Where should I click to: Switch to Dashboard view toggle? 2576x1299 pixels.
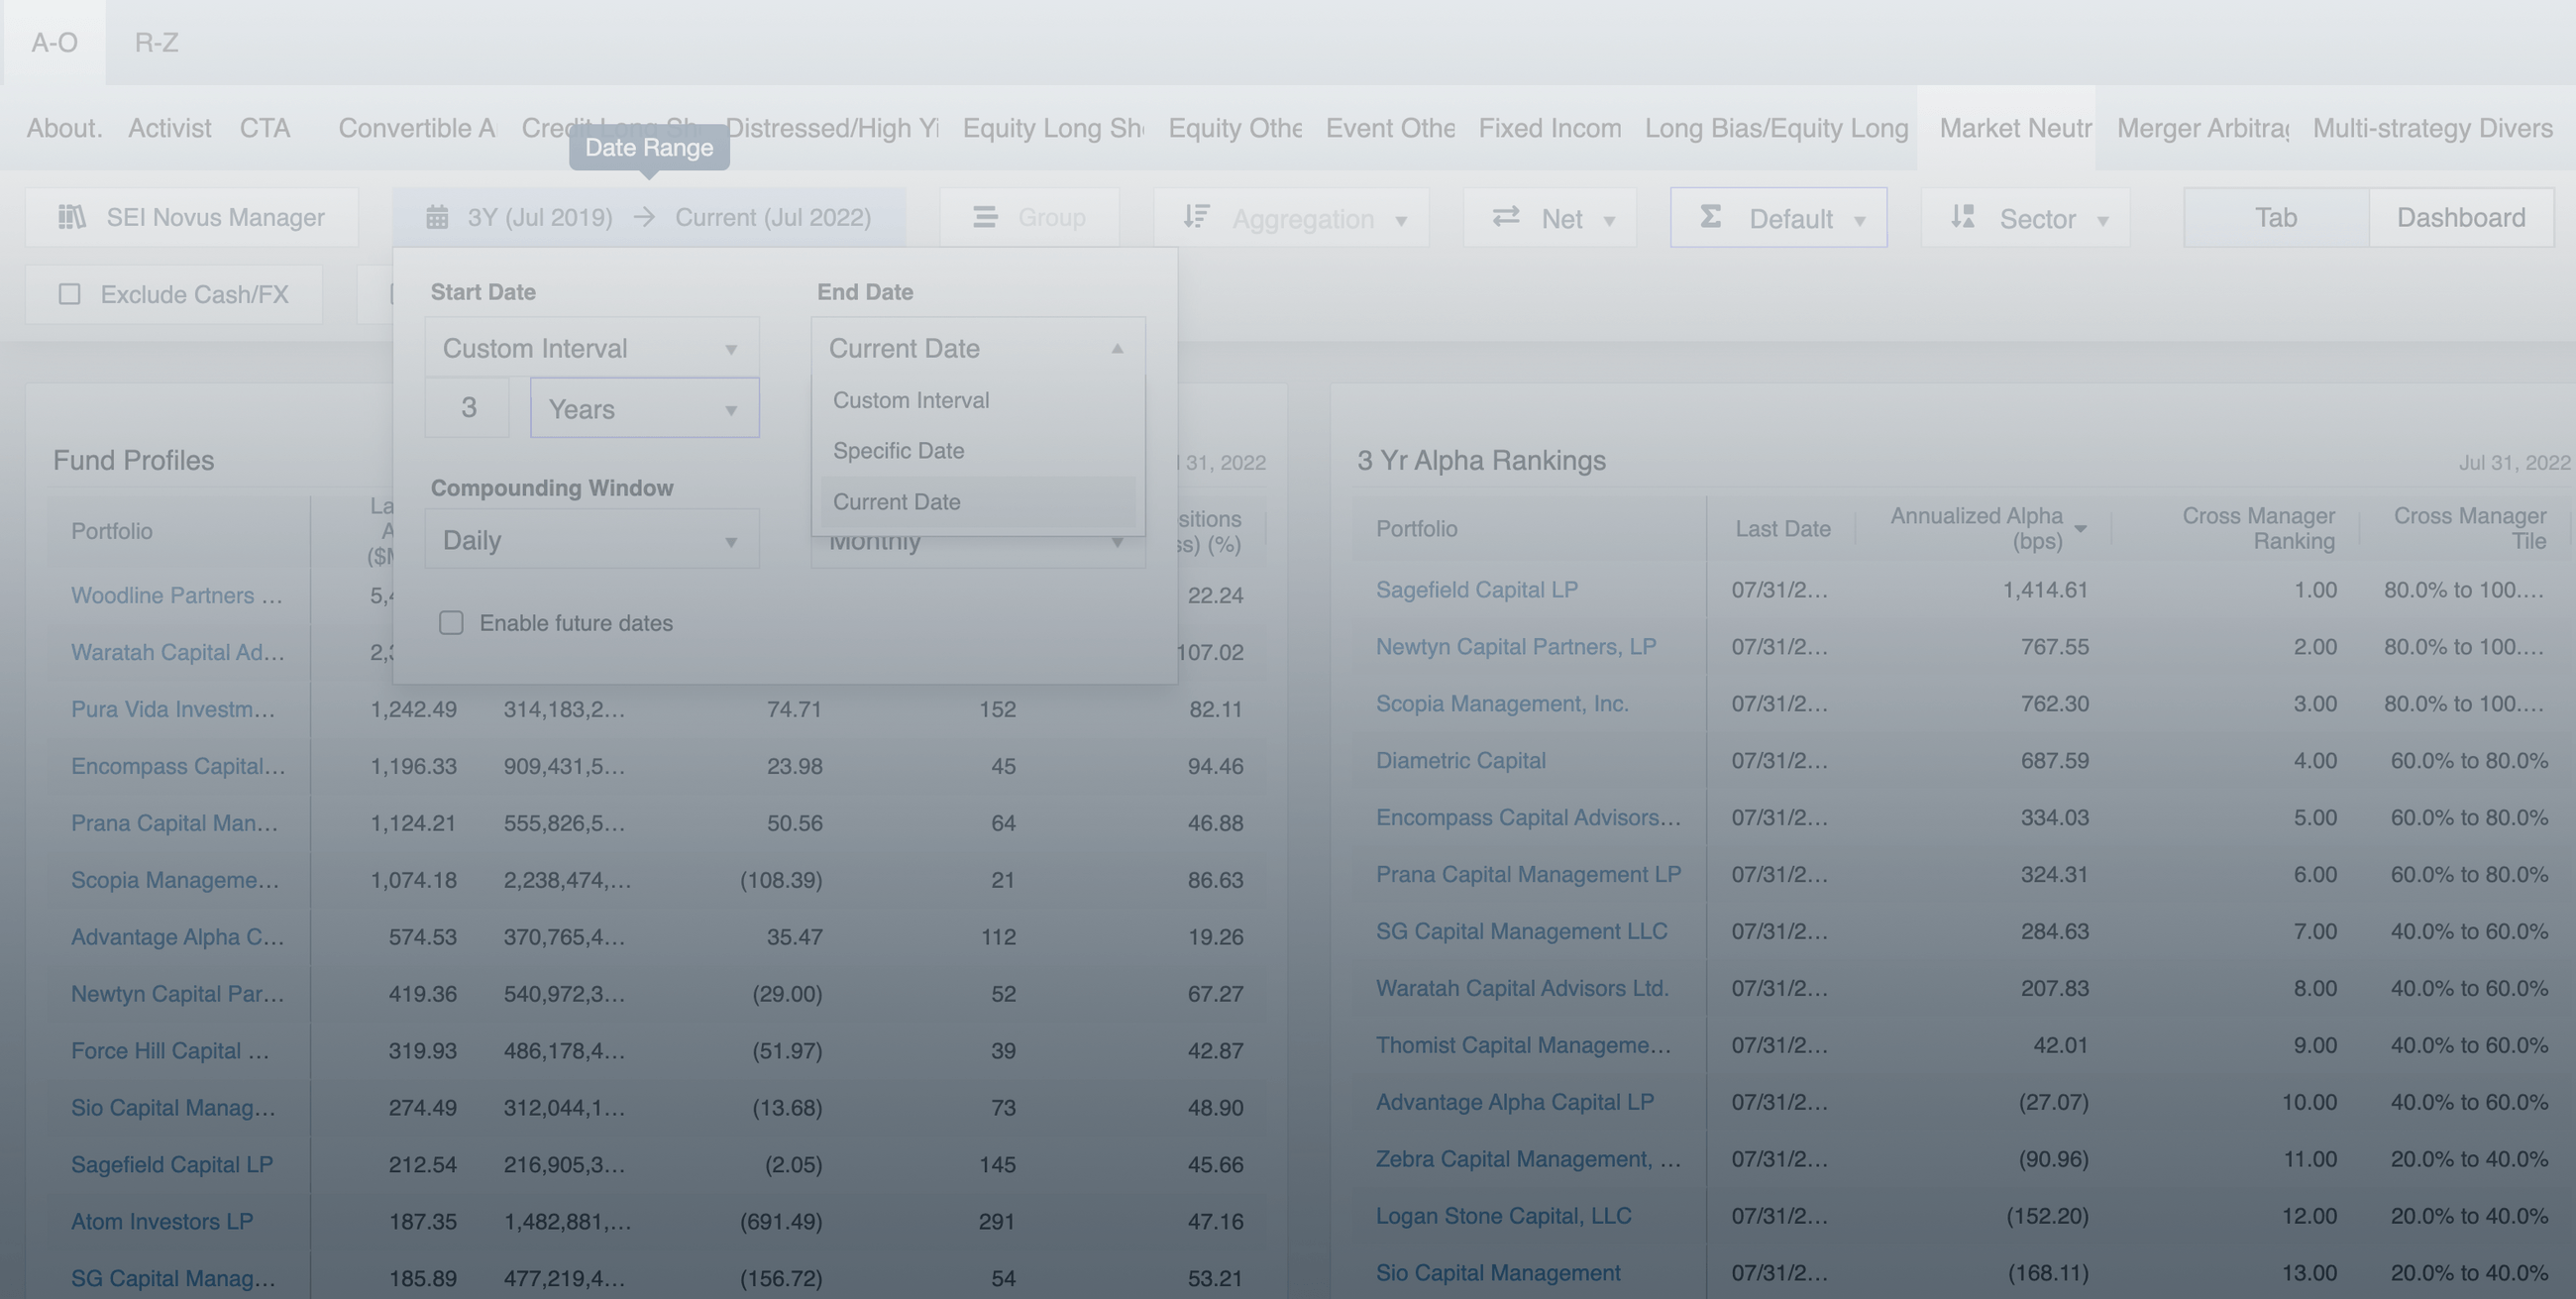pyautogui.click(x=2460, y=217)
